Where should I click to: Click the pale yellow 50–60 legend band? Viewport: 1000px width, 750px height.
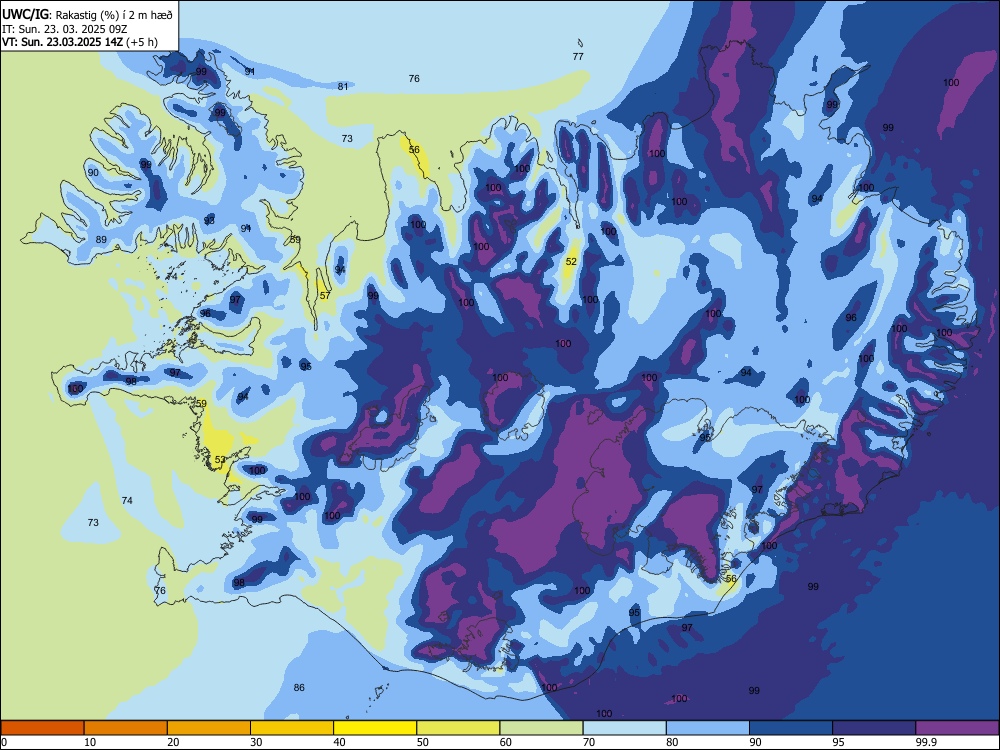[458, 728]
